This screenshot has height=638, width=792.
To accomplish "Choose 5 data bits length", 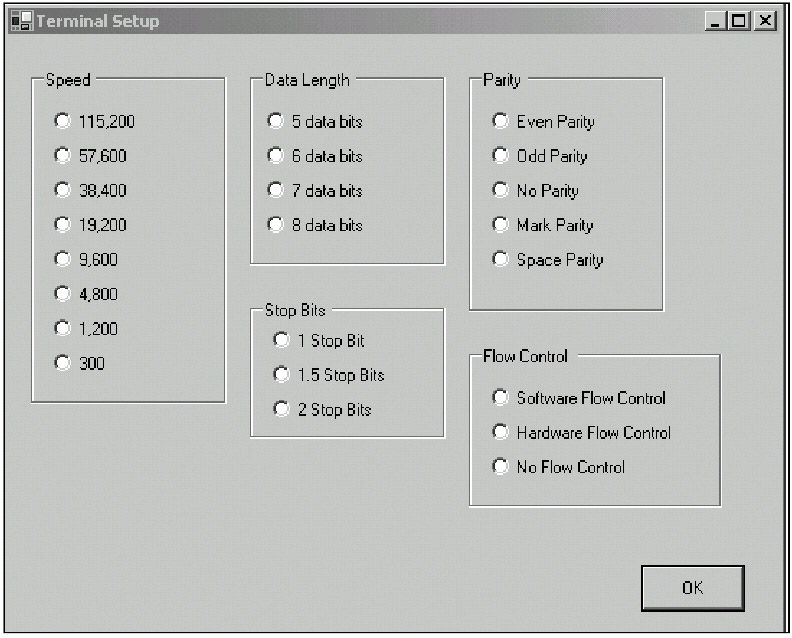I will (276, 121).
